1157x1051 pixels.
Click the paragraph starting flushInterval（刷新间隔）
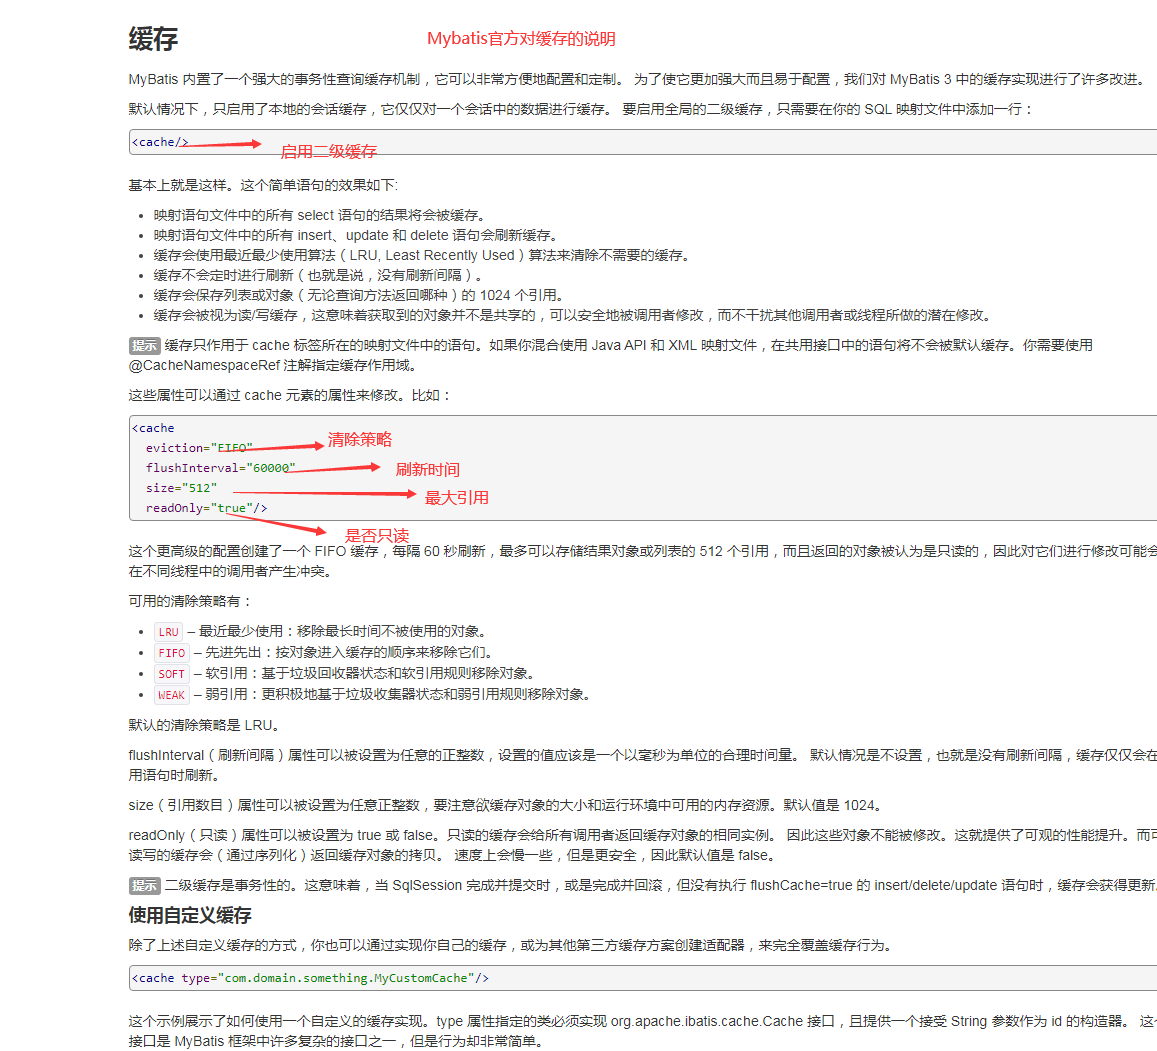[x=643, y=765]
